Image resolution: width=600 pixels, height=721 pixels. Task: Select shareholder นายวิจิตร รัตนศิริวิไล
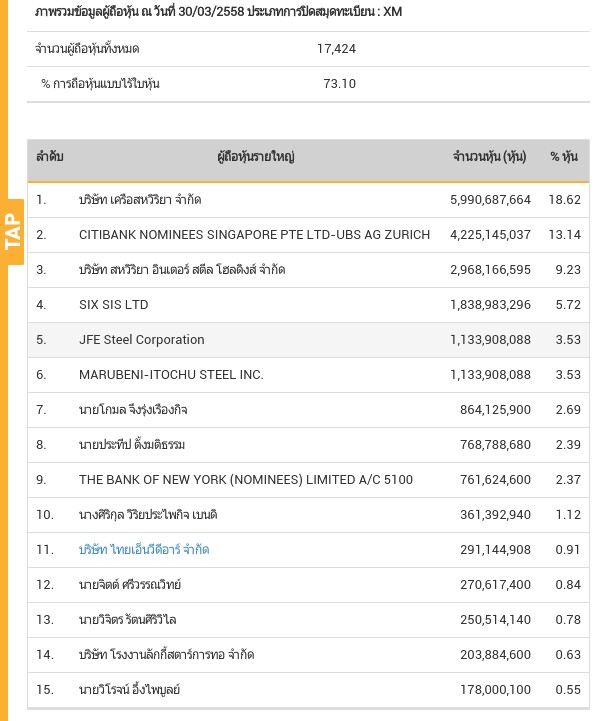(127, 619)
